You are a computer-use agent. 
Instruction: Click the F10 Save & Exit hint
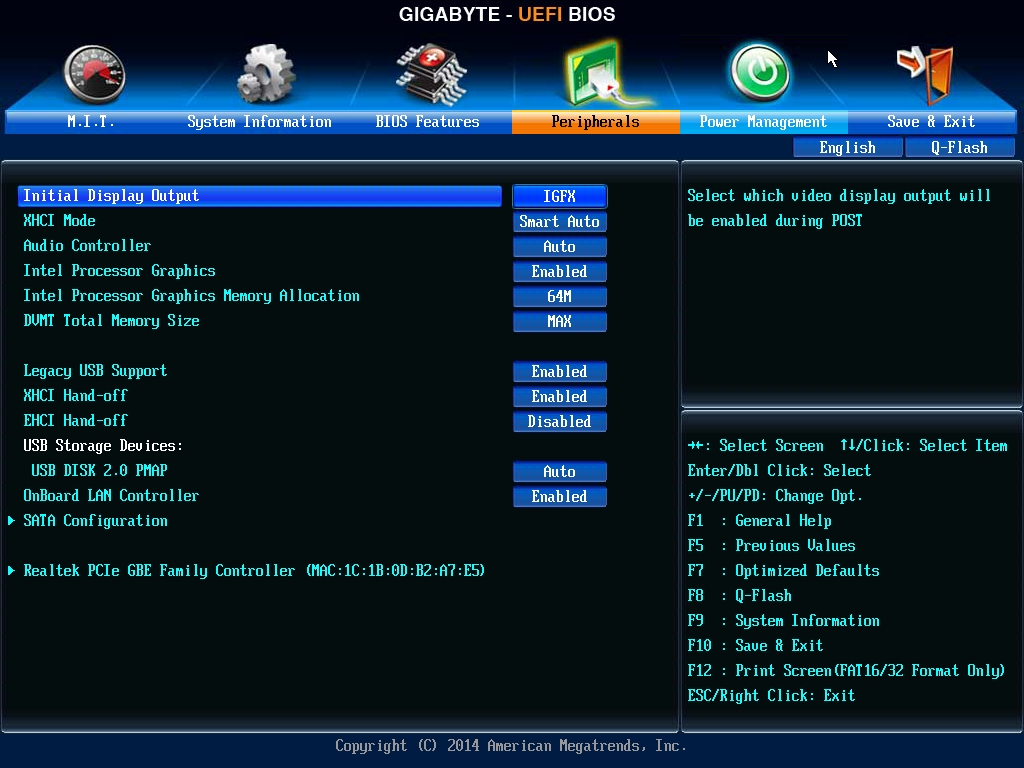(x=755, y=645)
